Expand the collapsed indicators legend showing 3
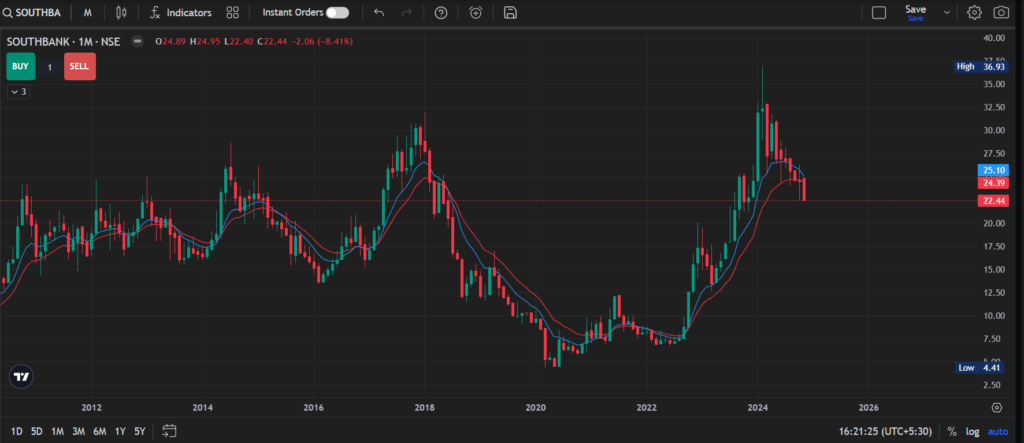Image resolution: width=1024 pixels, height=443 pixels. point(18,92)
